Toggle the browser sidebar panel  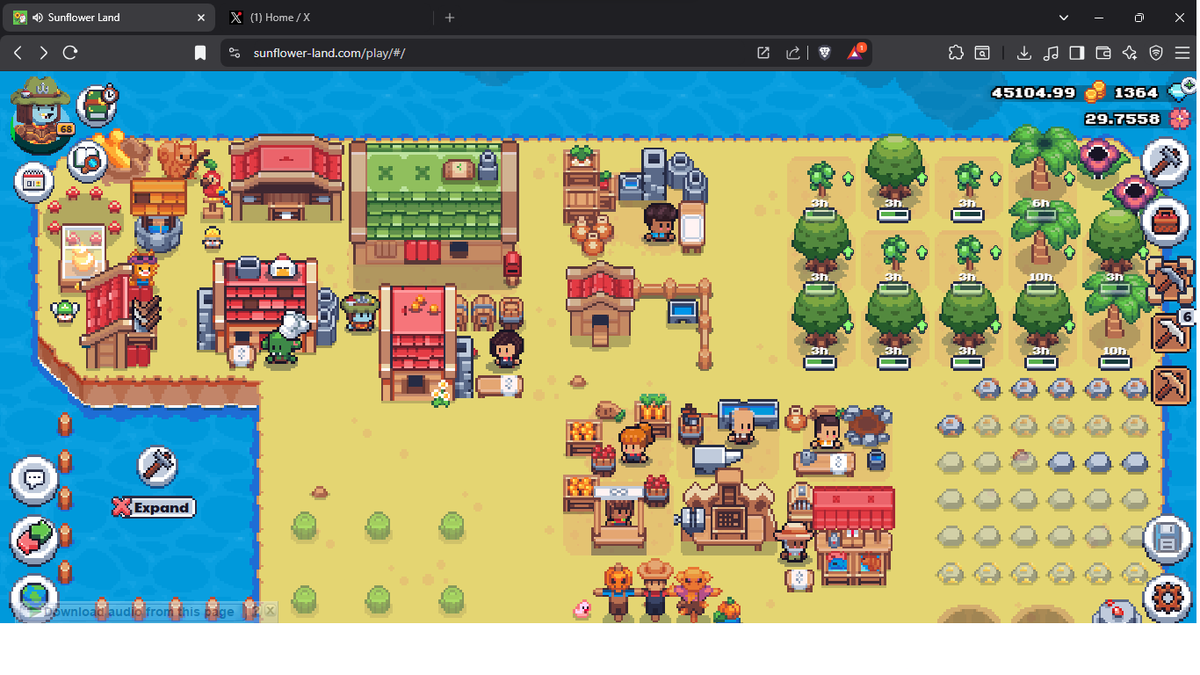click(1077, 52)
